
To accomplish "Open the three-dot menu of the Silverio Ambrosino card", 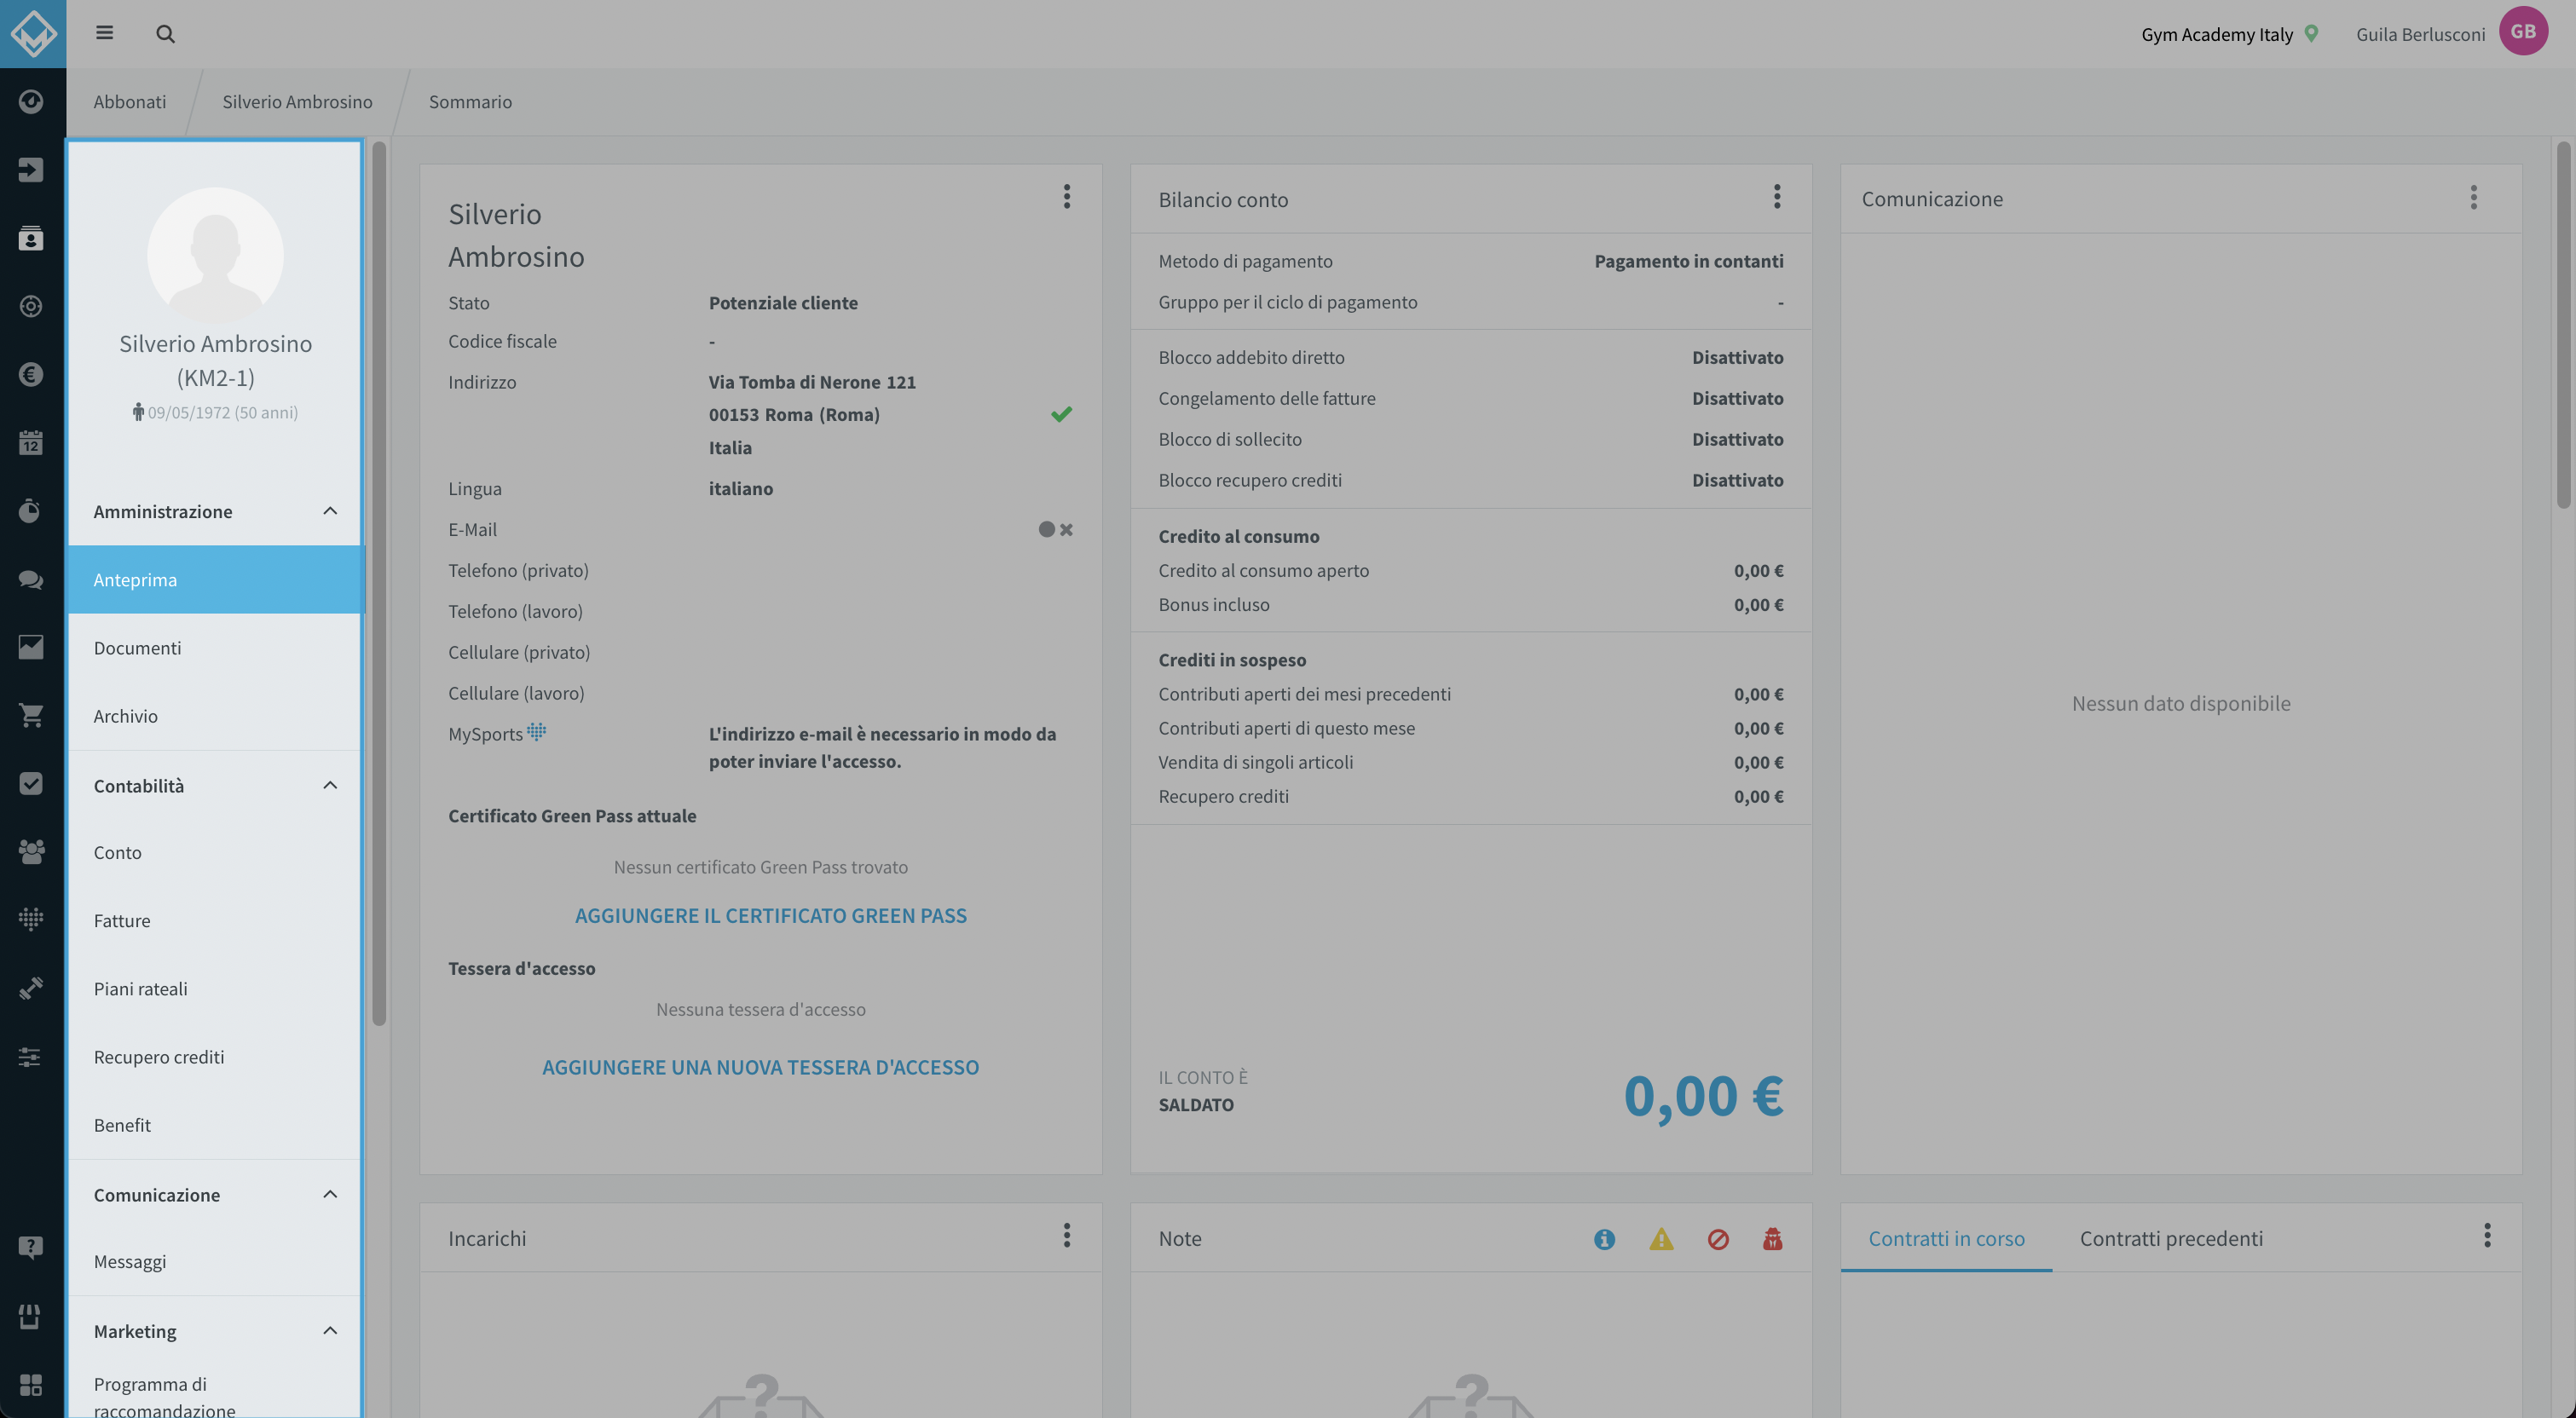I will [1067, 196].
